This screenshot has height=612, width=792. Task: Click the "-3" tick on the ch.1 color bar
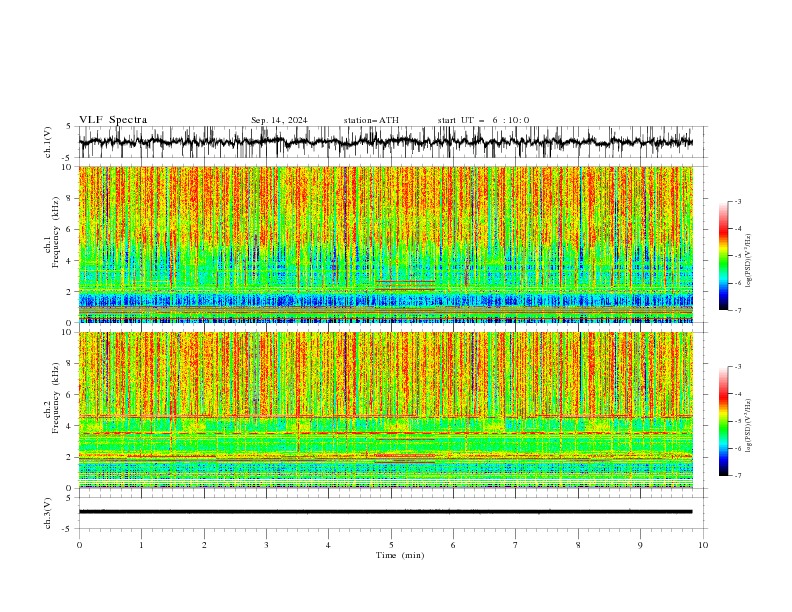pos(738,201)
